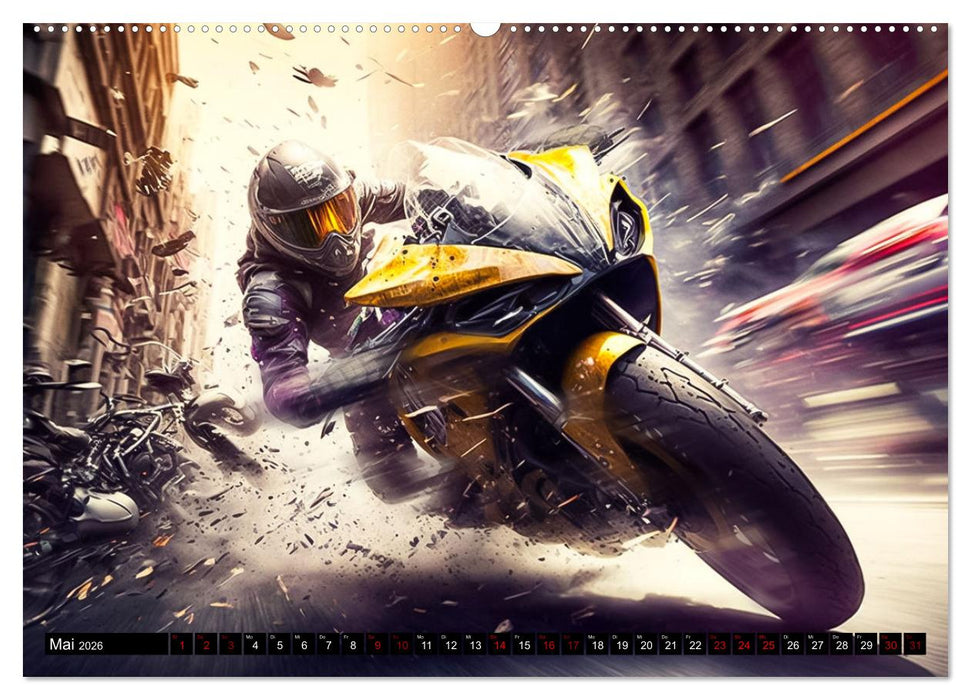This screenshot has height=700, width=971.
Task: Click the Mai 2026 month label
Action: click(x=75, y=645)
